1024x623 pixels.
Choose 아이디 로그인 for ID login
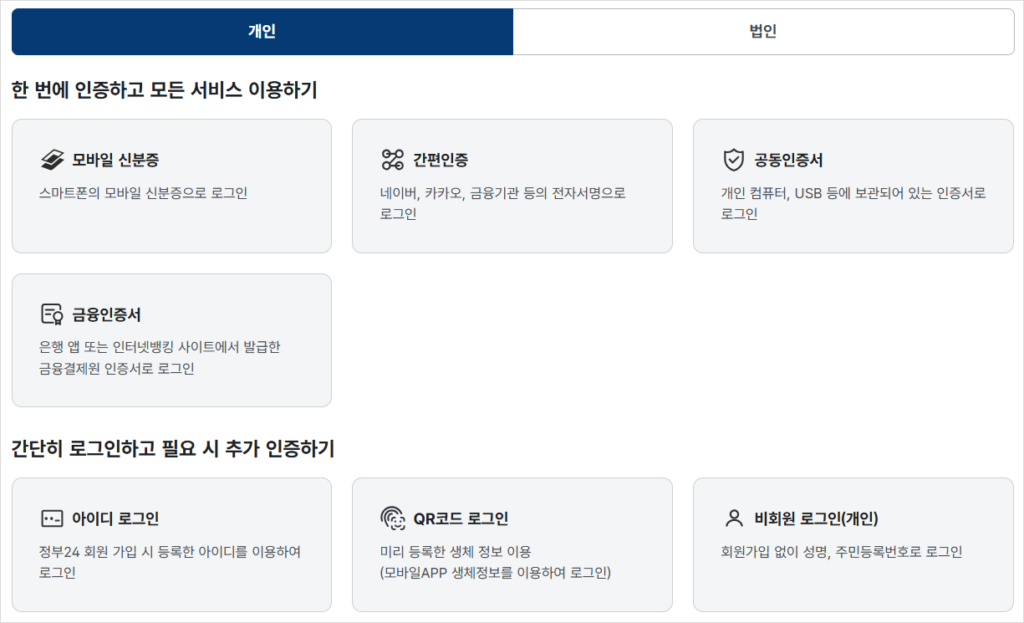point(171,545)
